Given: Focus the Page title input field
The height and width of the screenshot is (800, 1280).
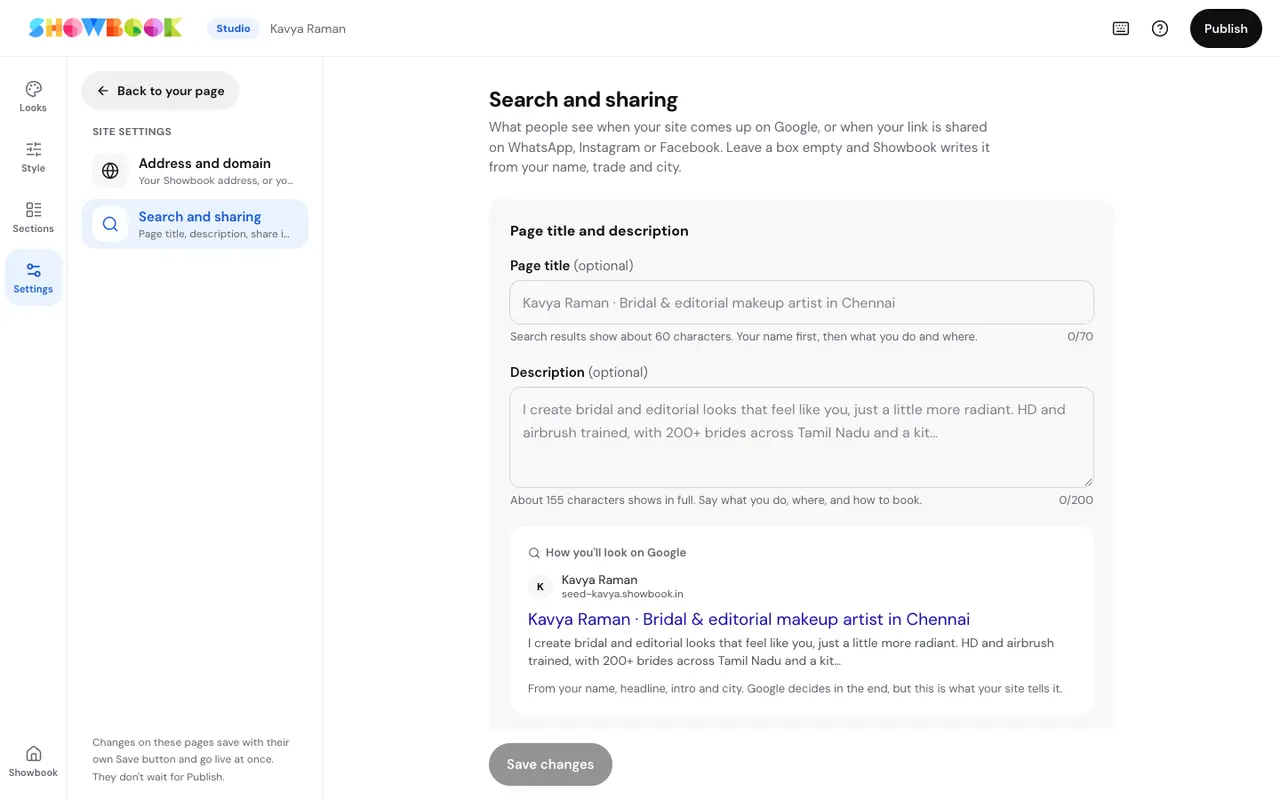Looking at the screenshot, I should 801,302.
